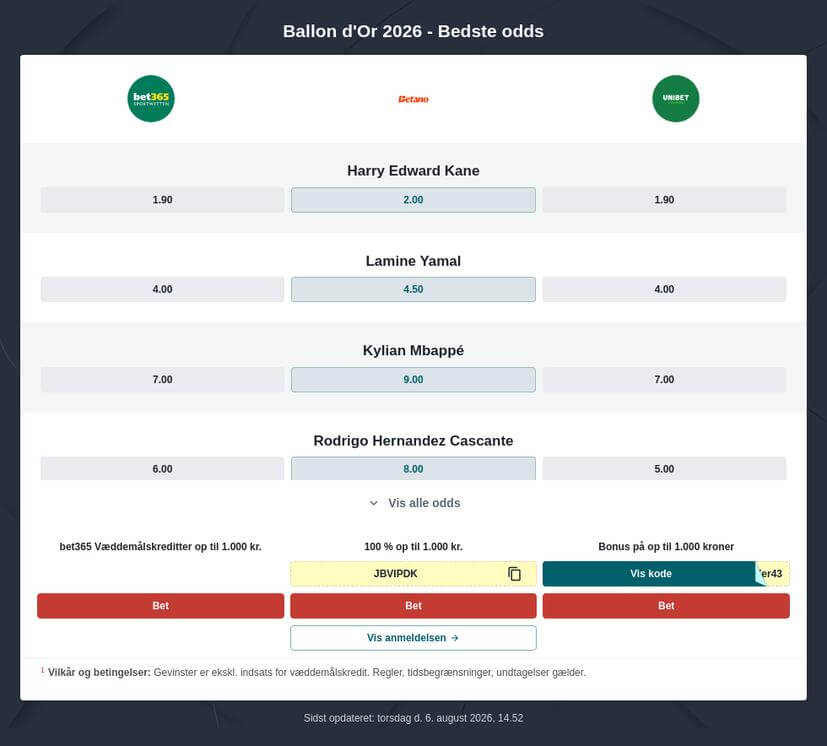Select bet365 7.00 odds for Kylian Mbappé
The height and width of the screenshot is (746, 827).
[x=162, y=379]
